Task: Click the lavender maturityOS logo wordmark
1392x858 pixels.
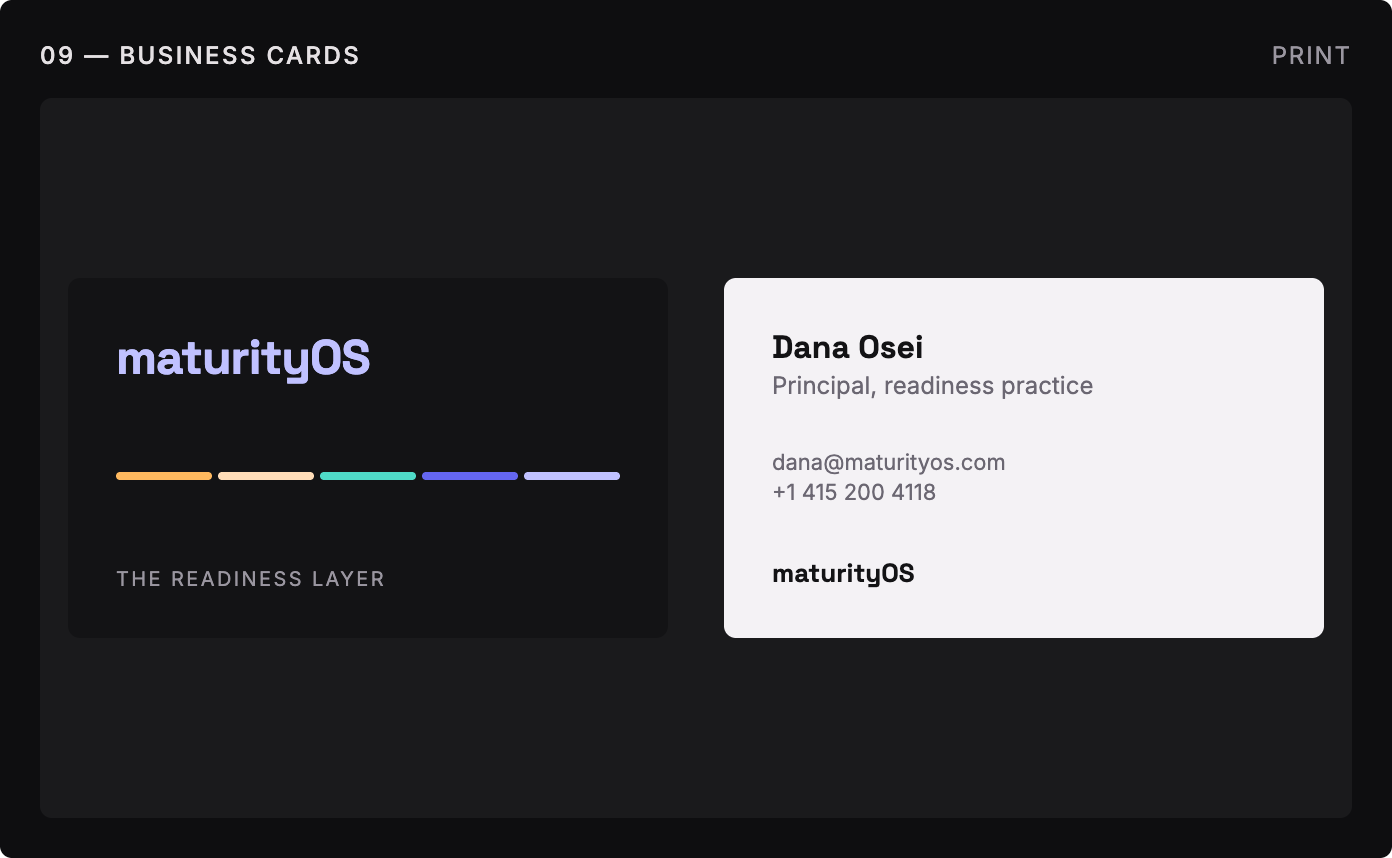Action: pos(243,360)
